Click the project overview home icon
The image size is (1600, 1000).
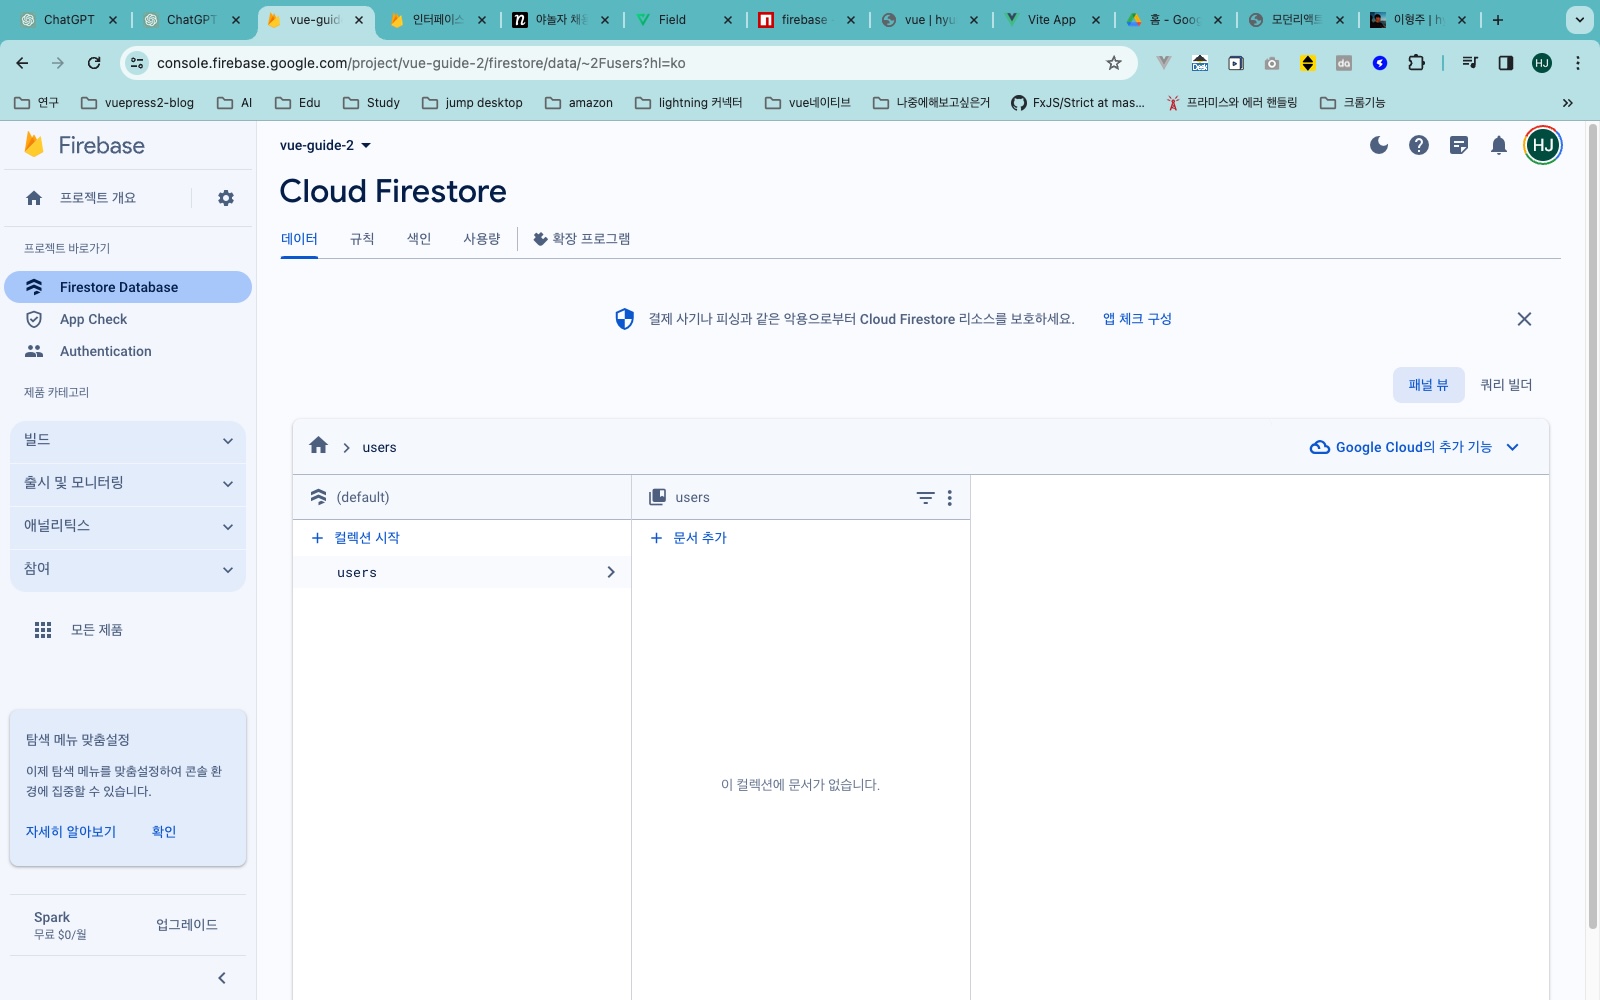coord(34,198)
